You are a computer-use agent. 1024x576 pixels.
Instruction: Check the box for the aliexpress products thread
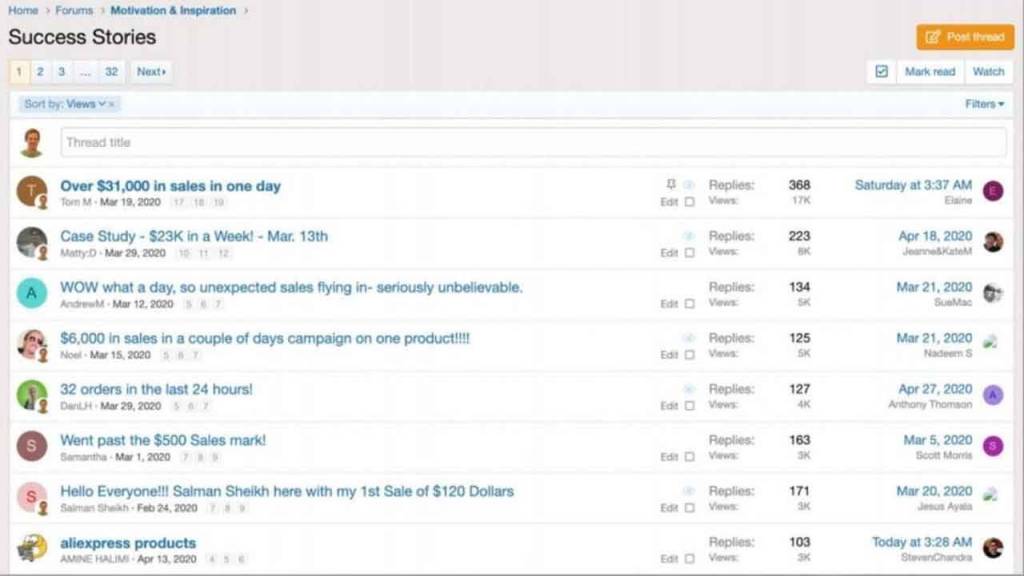(689, 559)
